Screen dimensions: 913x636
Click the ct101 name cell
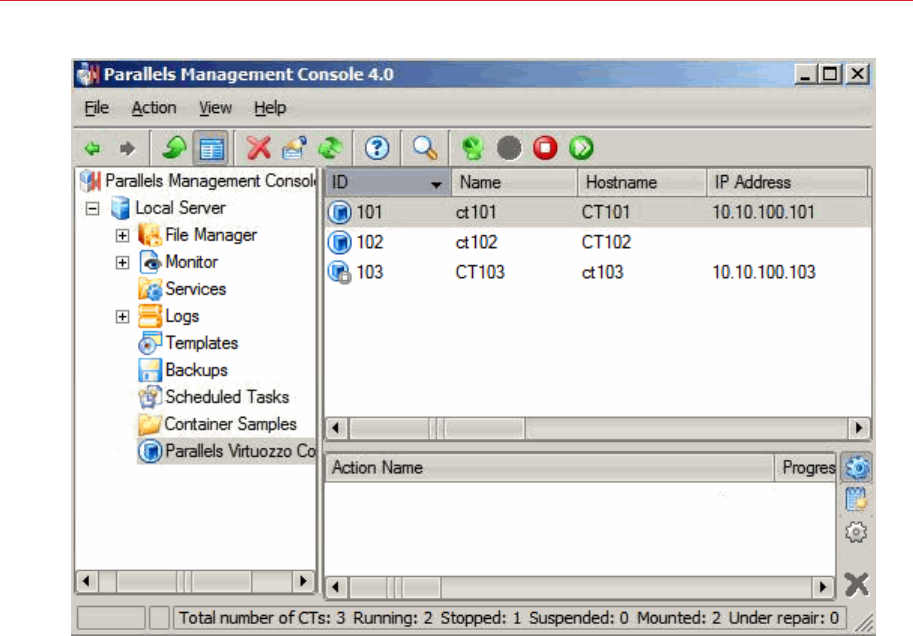[x=476, y=212]
